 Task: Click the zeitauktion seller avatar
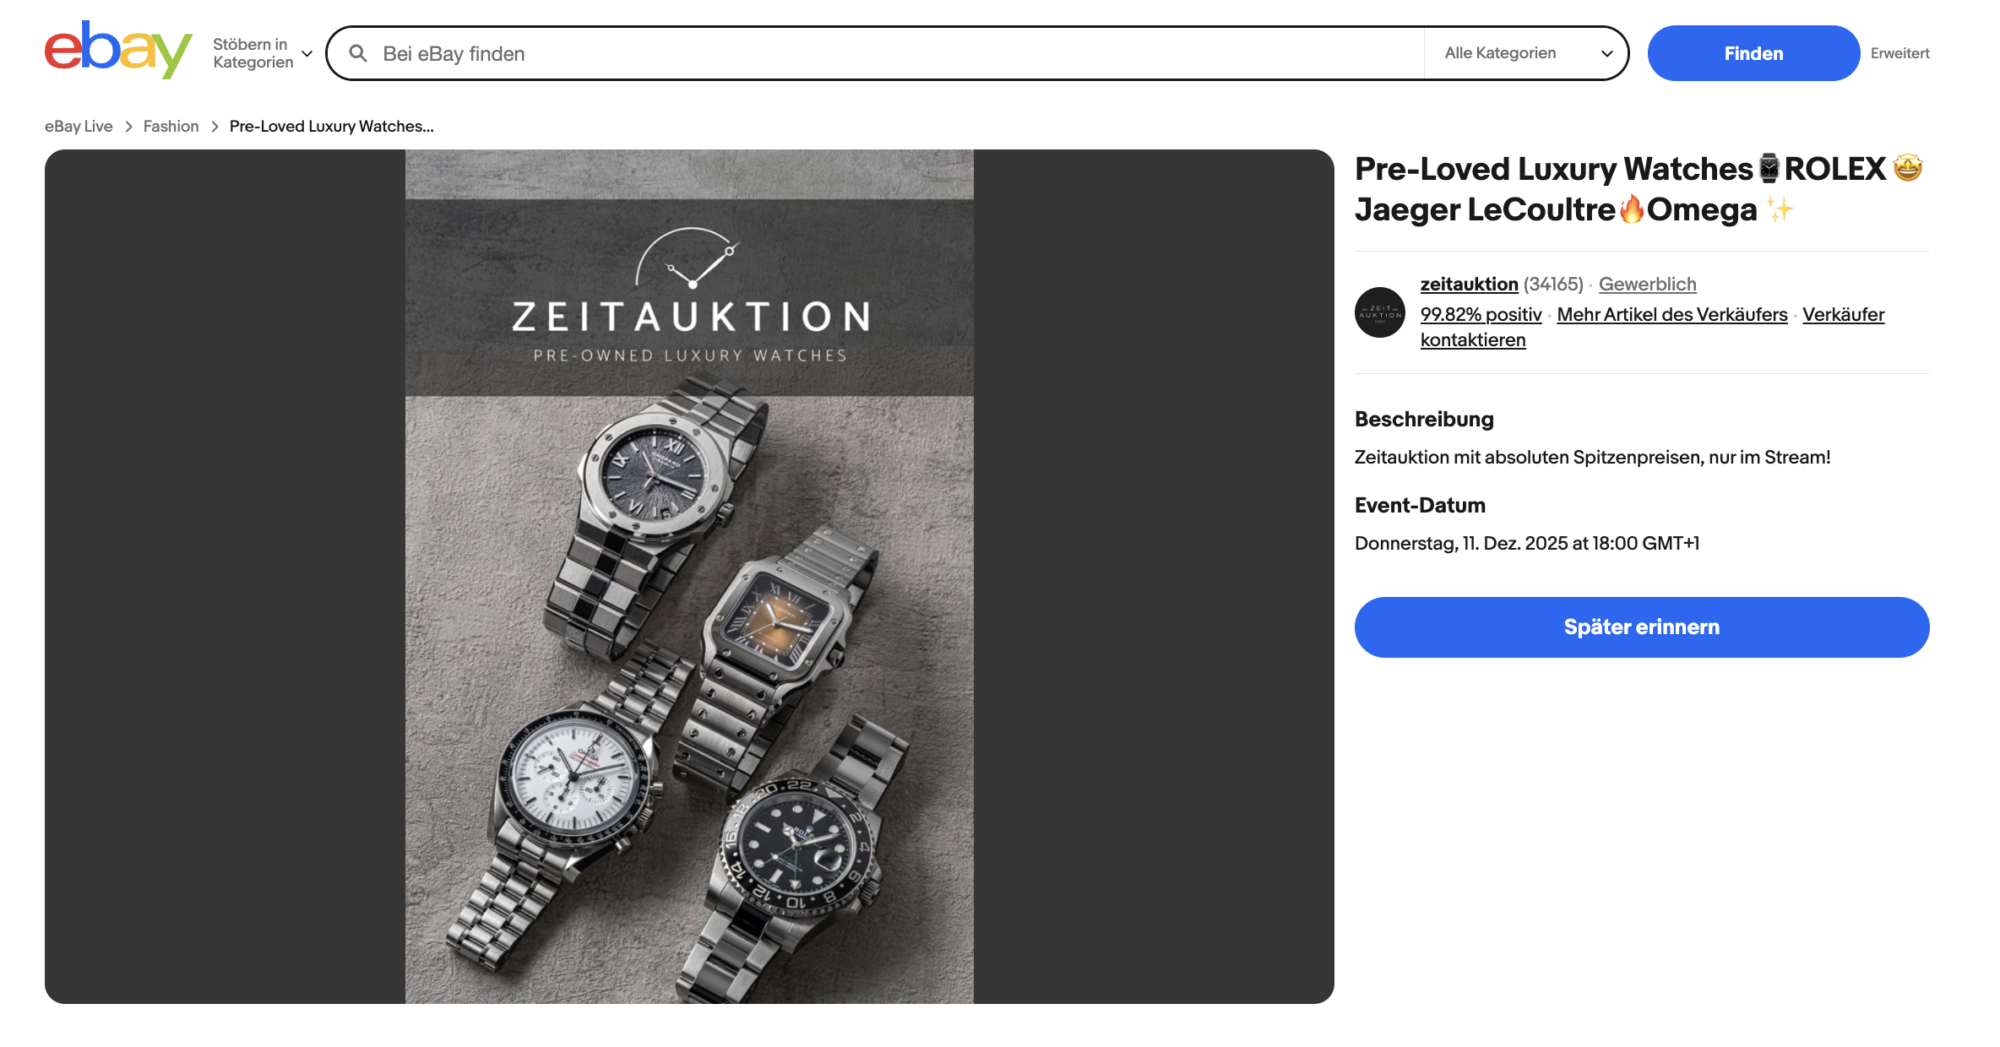pyautogui.click(x=1380, y=312)
